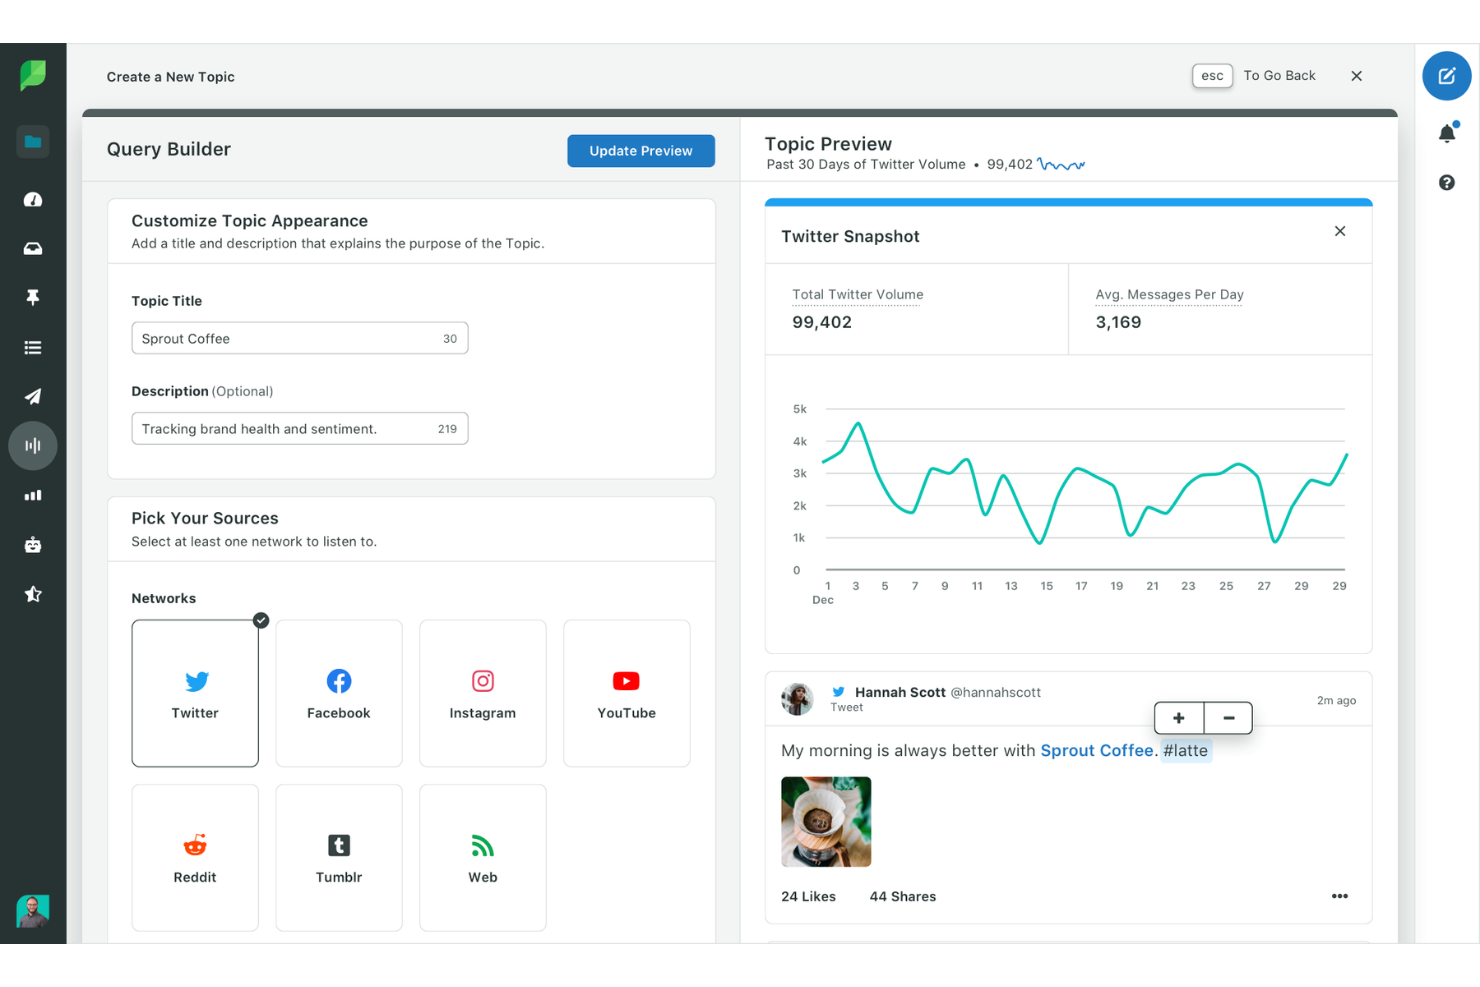This screenshot has height=987, width=1480.
Task: Open the list feeds icon
Action: click(x=33, y=348)
